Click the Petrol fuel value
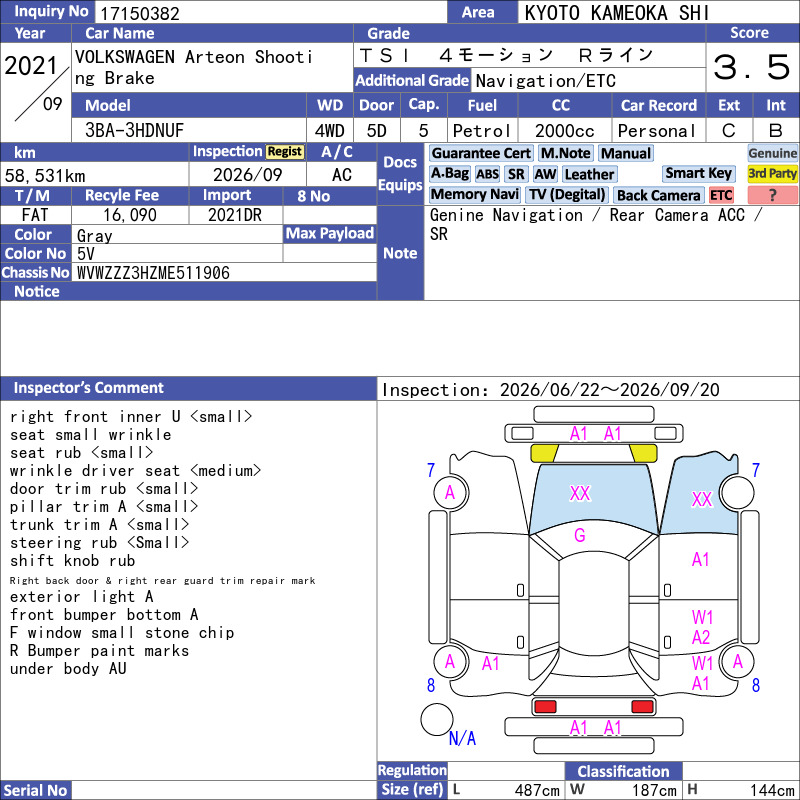 (x=482, y=131)
